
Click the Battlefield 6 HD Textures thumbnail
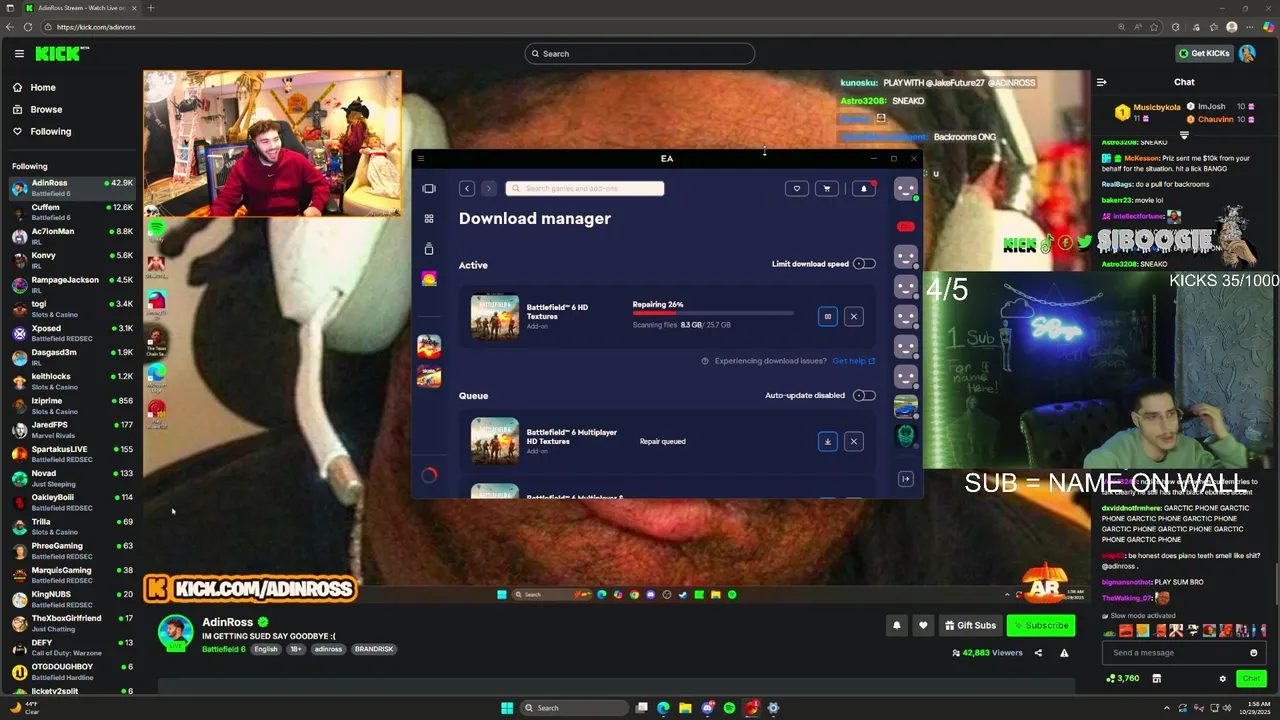pos(495,317)
